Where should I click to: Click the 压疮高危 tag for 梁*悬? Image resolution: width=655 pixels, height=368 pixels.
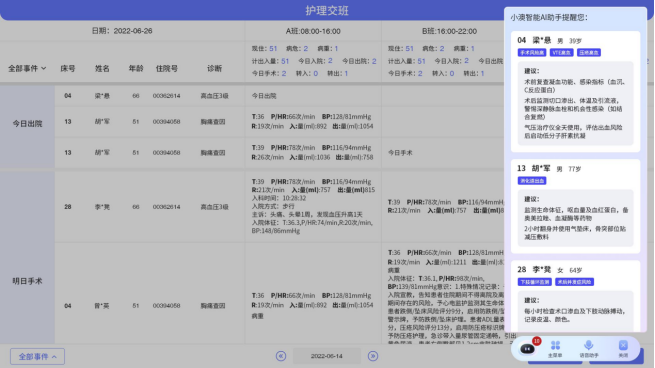[589, 53]
